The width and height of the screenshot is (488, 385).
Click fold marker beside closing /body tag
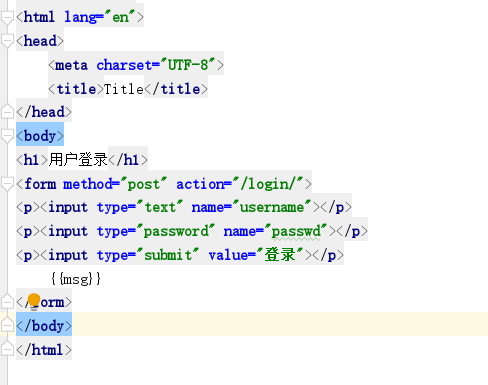(x=7, y=325)
